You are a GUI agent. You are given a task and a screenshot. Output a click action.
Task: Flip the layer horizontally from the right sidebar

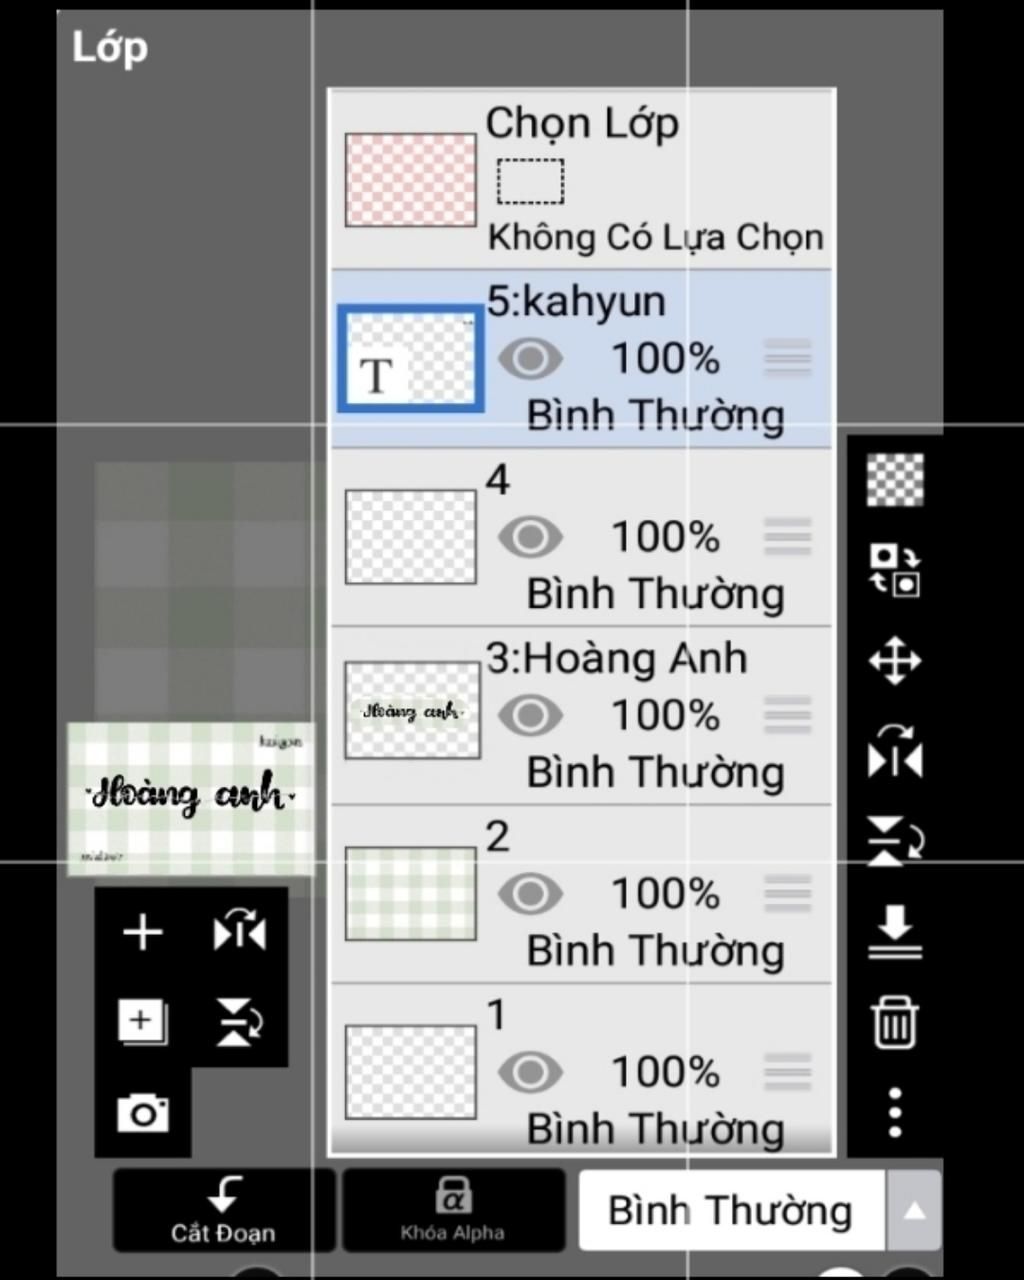point(894,752)
